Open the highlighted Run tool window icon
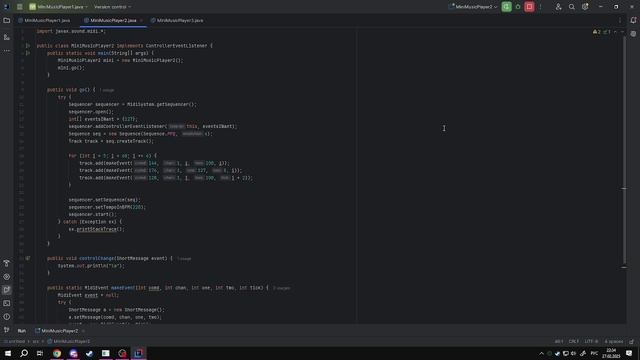This screenshot has width=640, height=360. pyautogui.click(x=7, y=290)
